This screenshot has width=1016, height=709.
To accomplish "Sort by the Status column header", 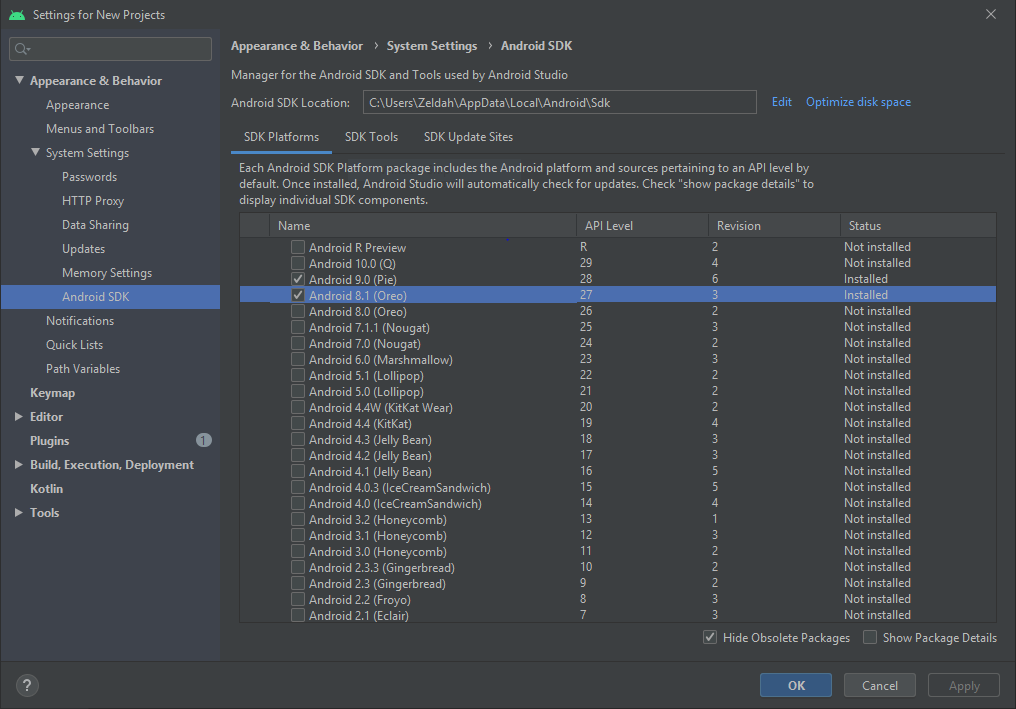I will click(918, 226).
